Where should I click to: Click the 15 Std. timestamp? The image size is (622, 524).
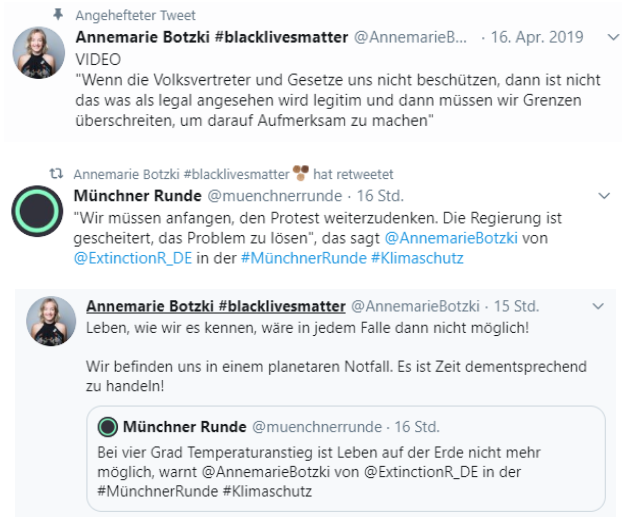[x=516, y=305]
